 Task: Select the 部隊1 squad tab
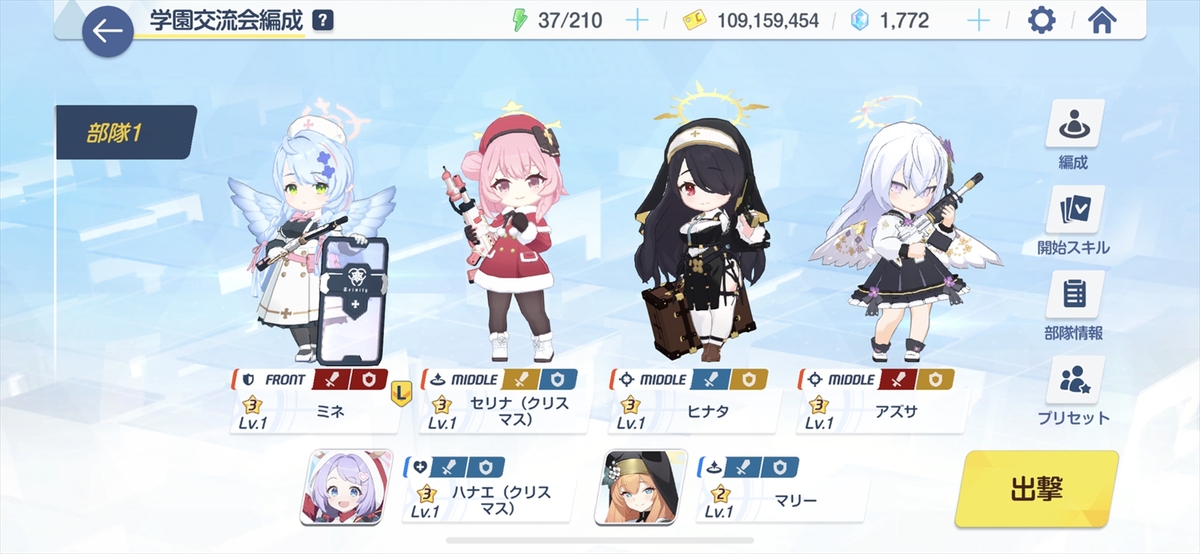[x=125, y=132]
